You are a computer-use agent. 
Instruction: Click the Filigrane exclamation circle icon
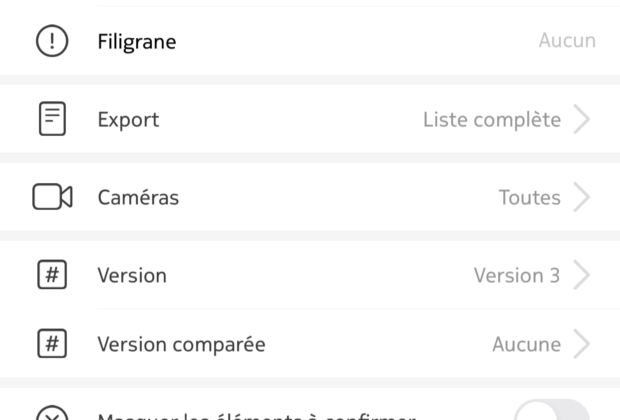pyautogui.click(x=52, y=41)
